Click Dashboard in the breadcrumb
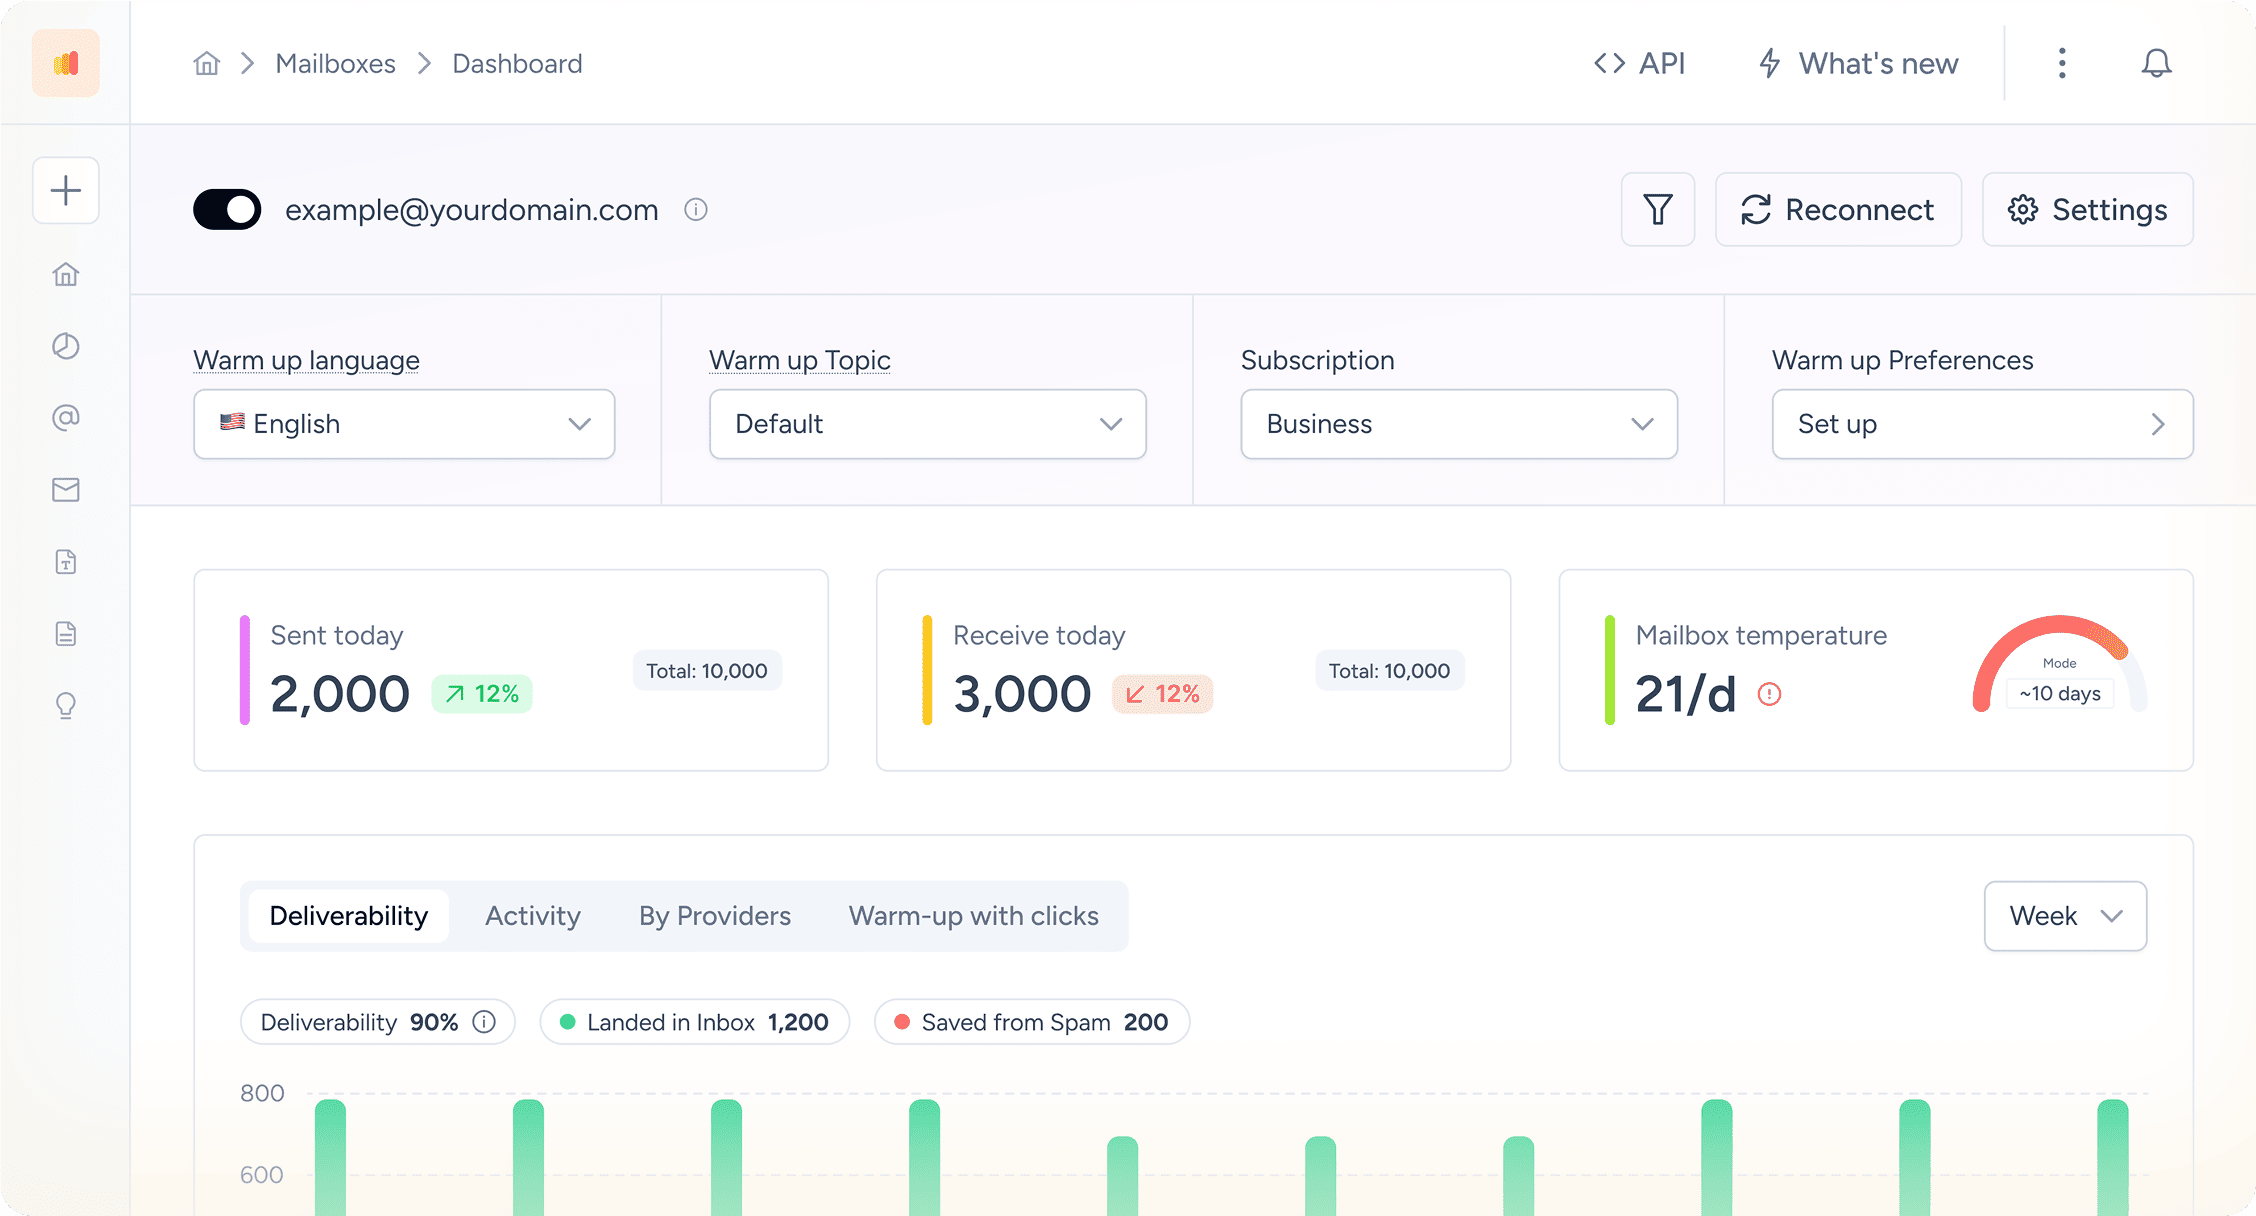2256x1216 pixels. point(518,63)
